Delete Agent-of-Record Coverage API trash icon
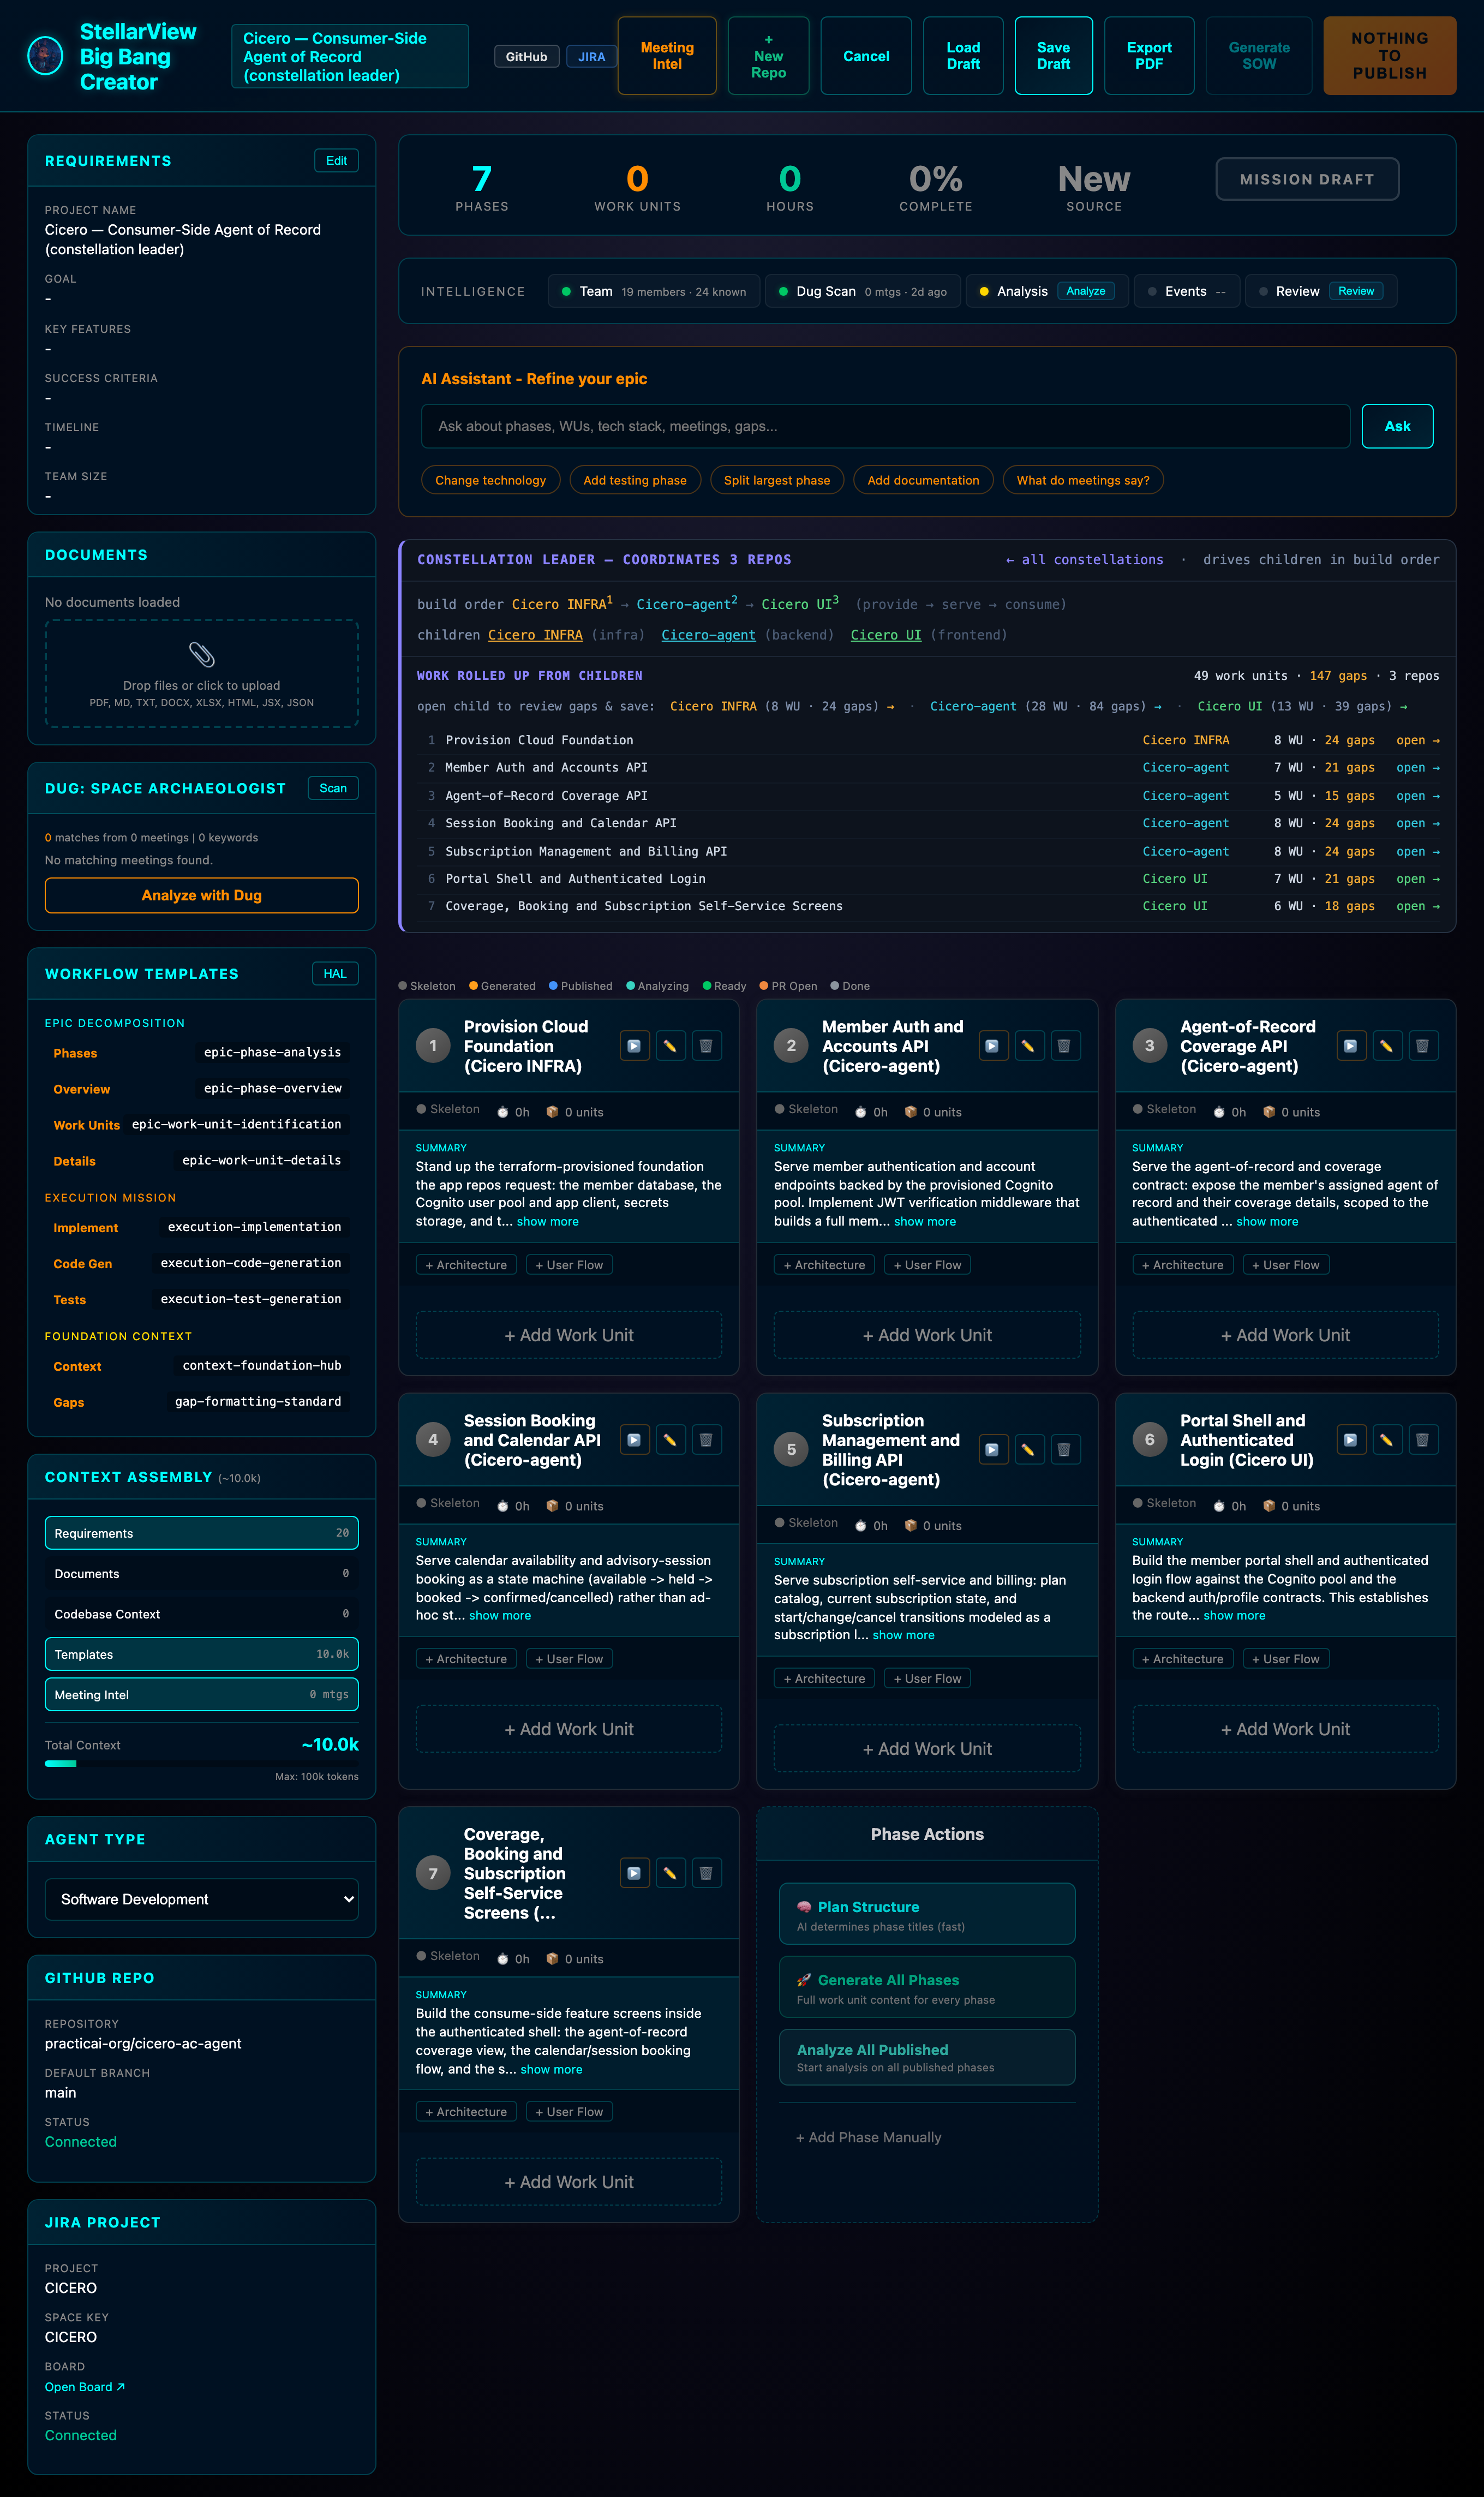The width and height of the screenshot is (1484, 2497). click(x=1422, y=1046)
